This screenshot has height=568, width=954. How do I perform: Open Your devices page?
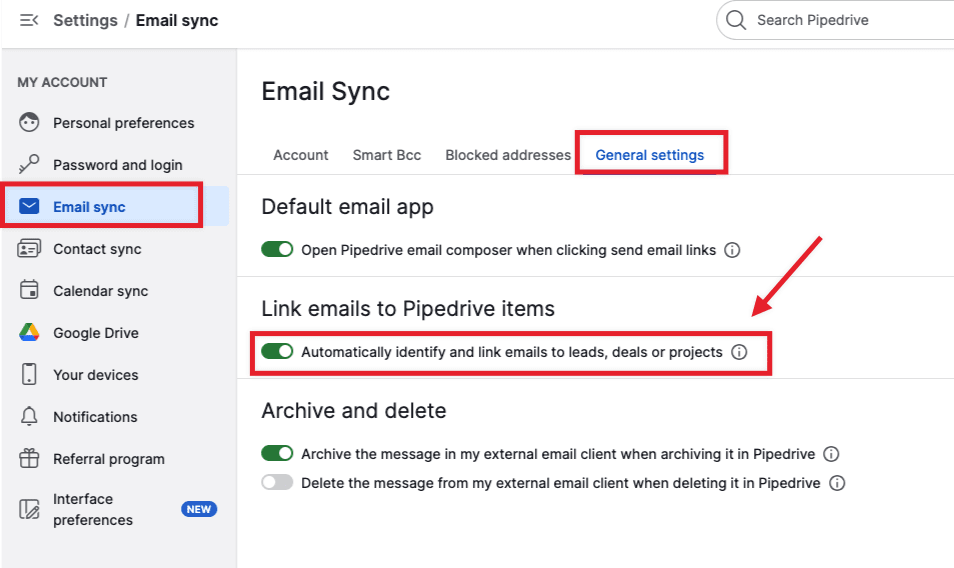pos(95,375)
